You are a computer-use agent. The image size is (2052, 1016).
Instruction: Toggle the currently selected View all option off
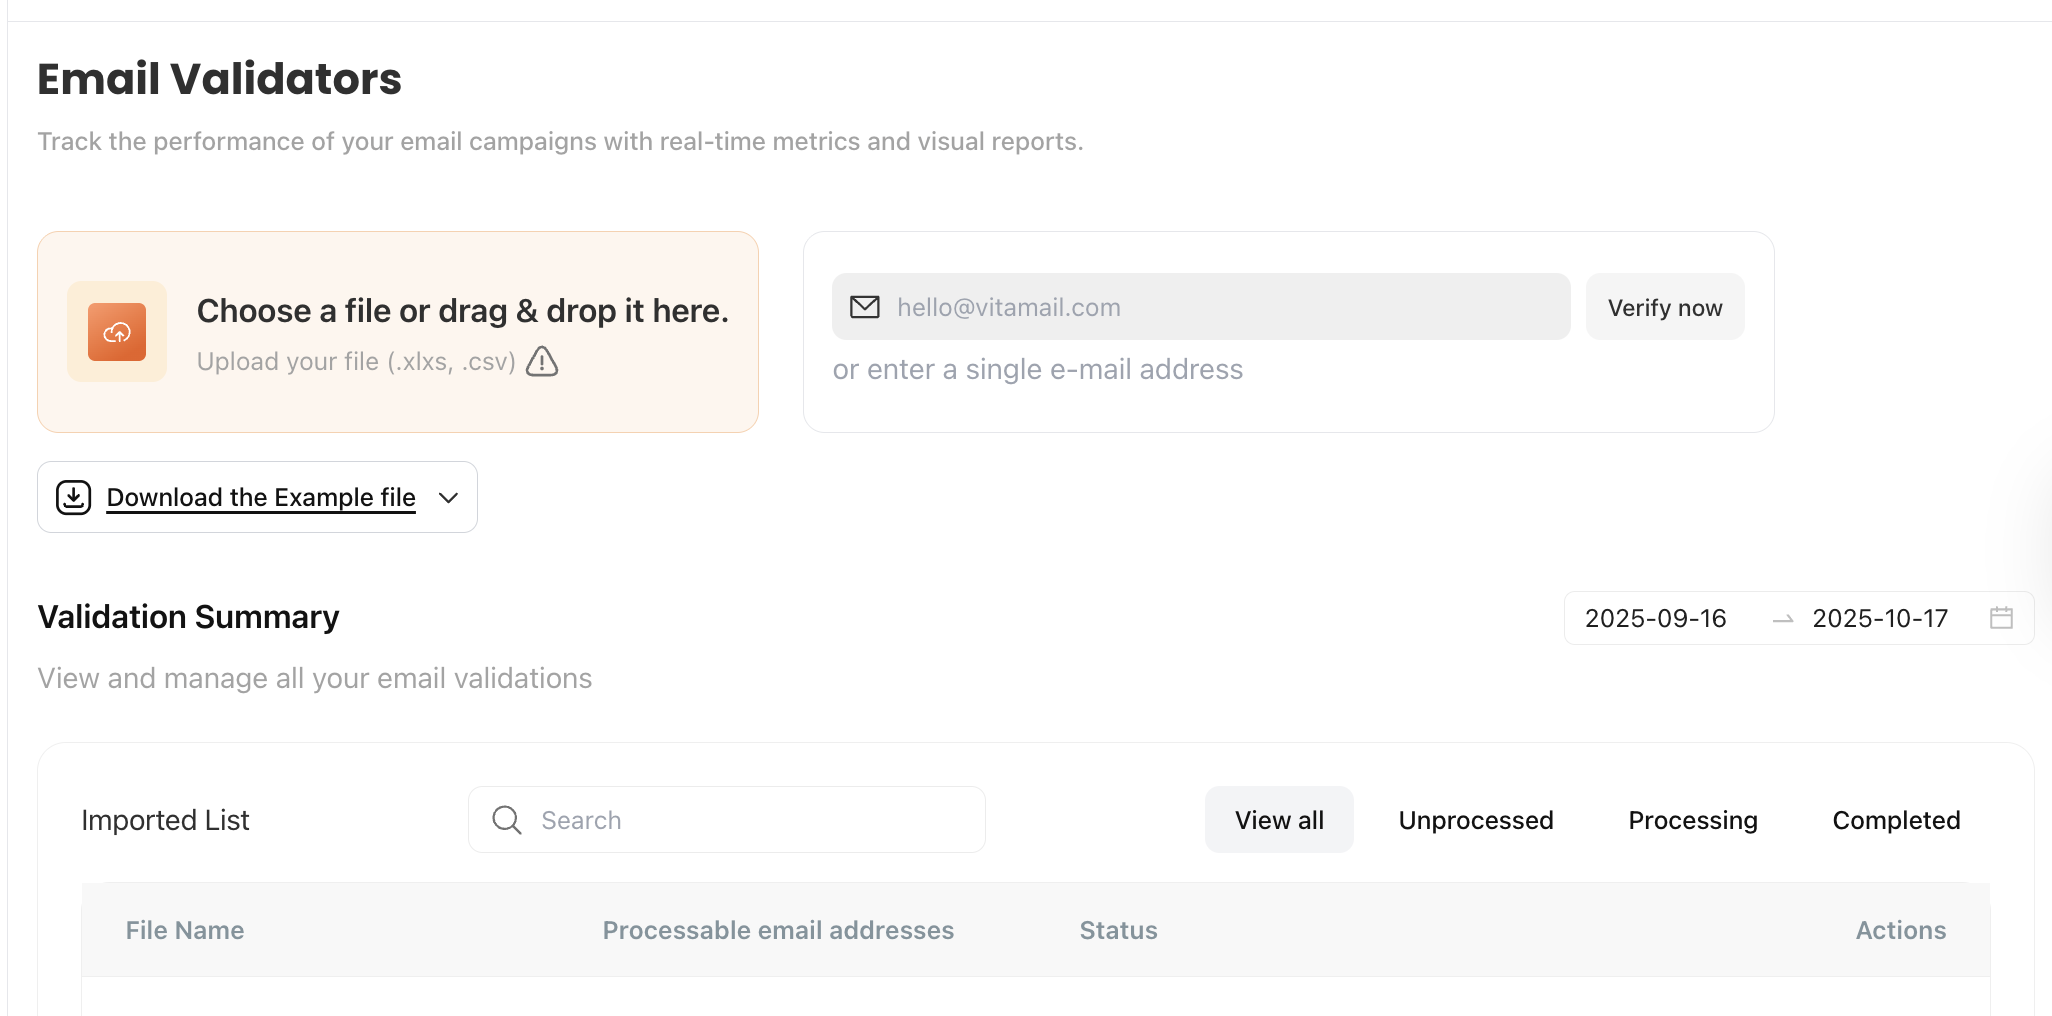tap(1279, 820)
